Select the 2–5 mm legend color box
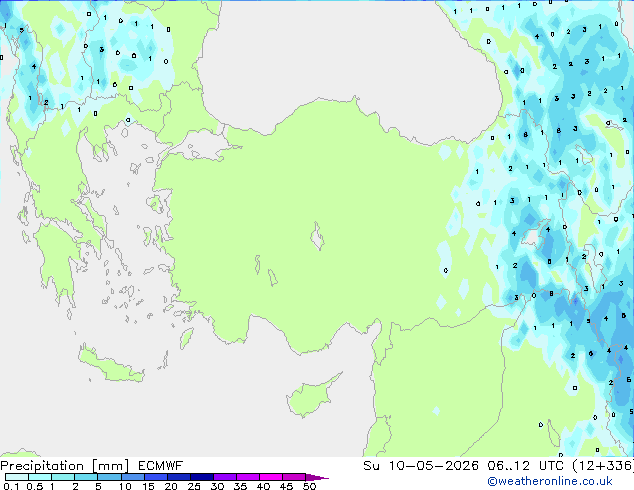 pyautogui.click(x=86, y=477)
